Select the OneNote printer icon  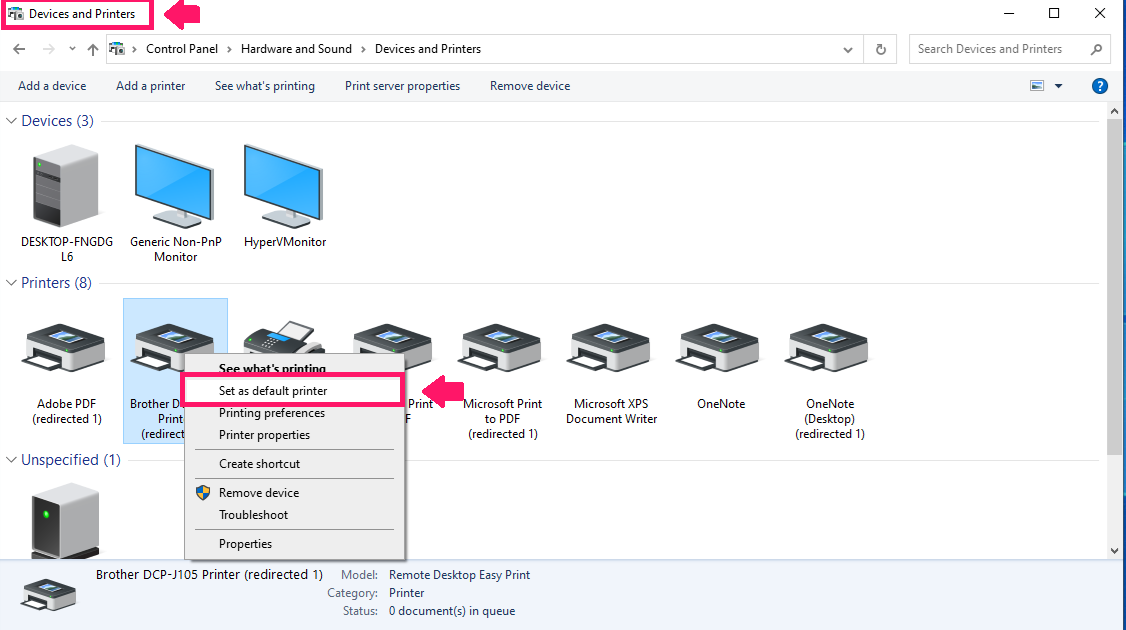click(x=720, y=348)
